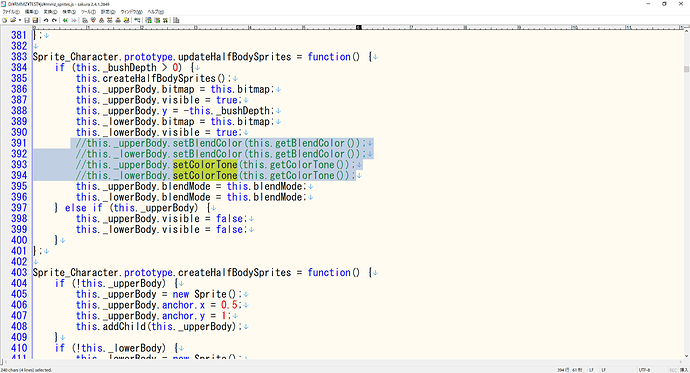Screen dimensions: 690x373
Task: Open the common settings toolbar icon
Action: [165, 20]
